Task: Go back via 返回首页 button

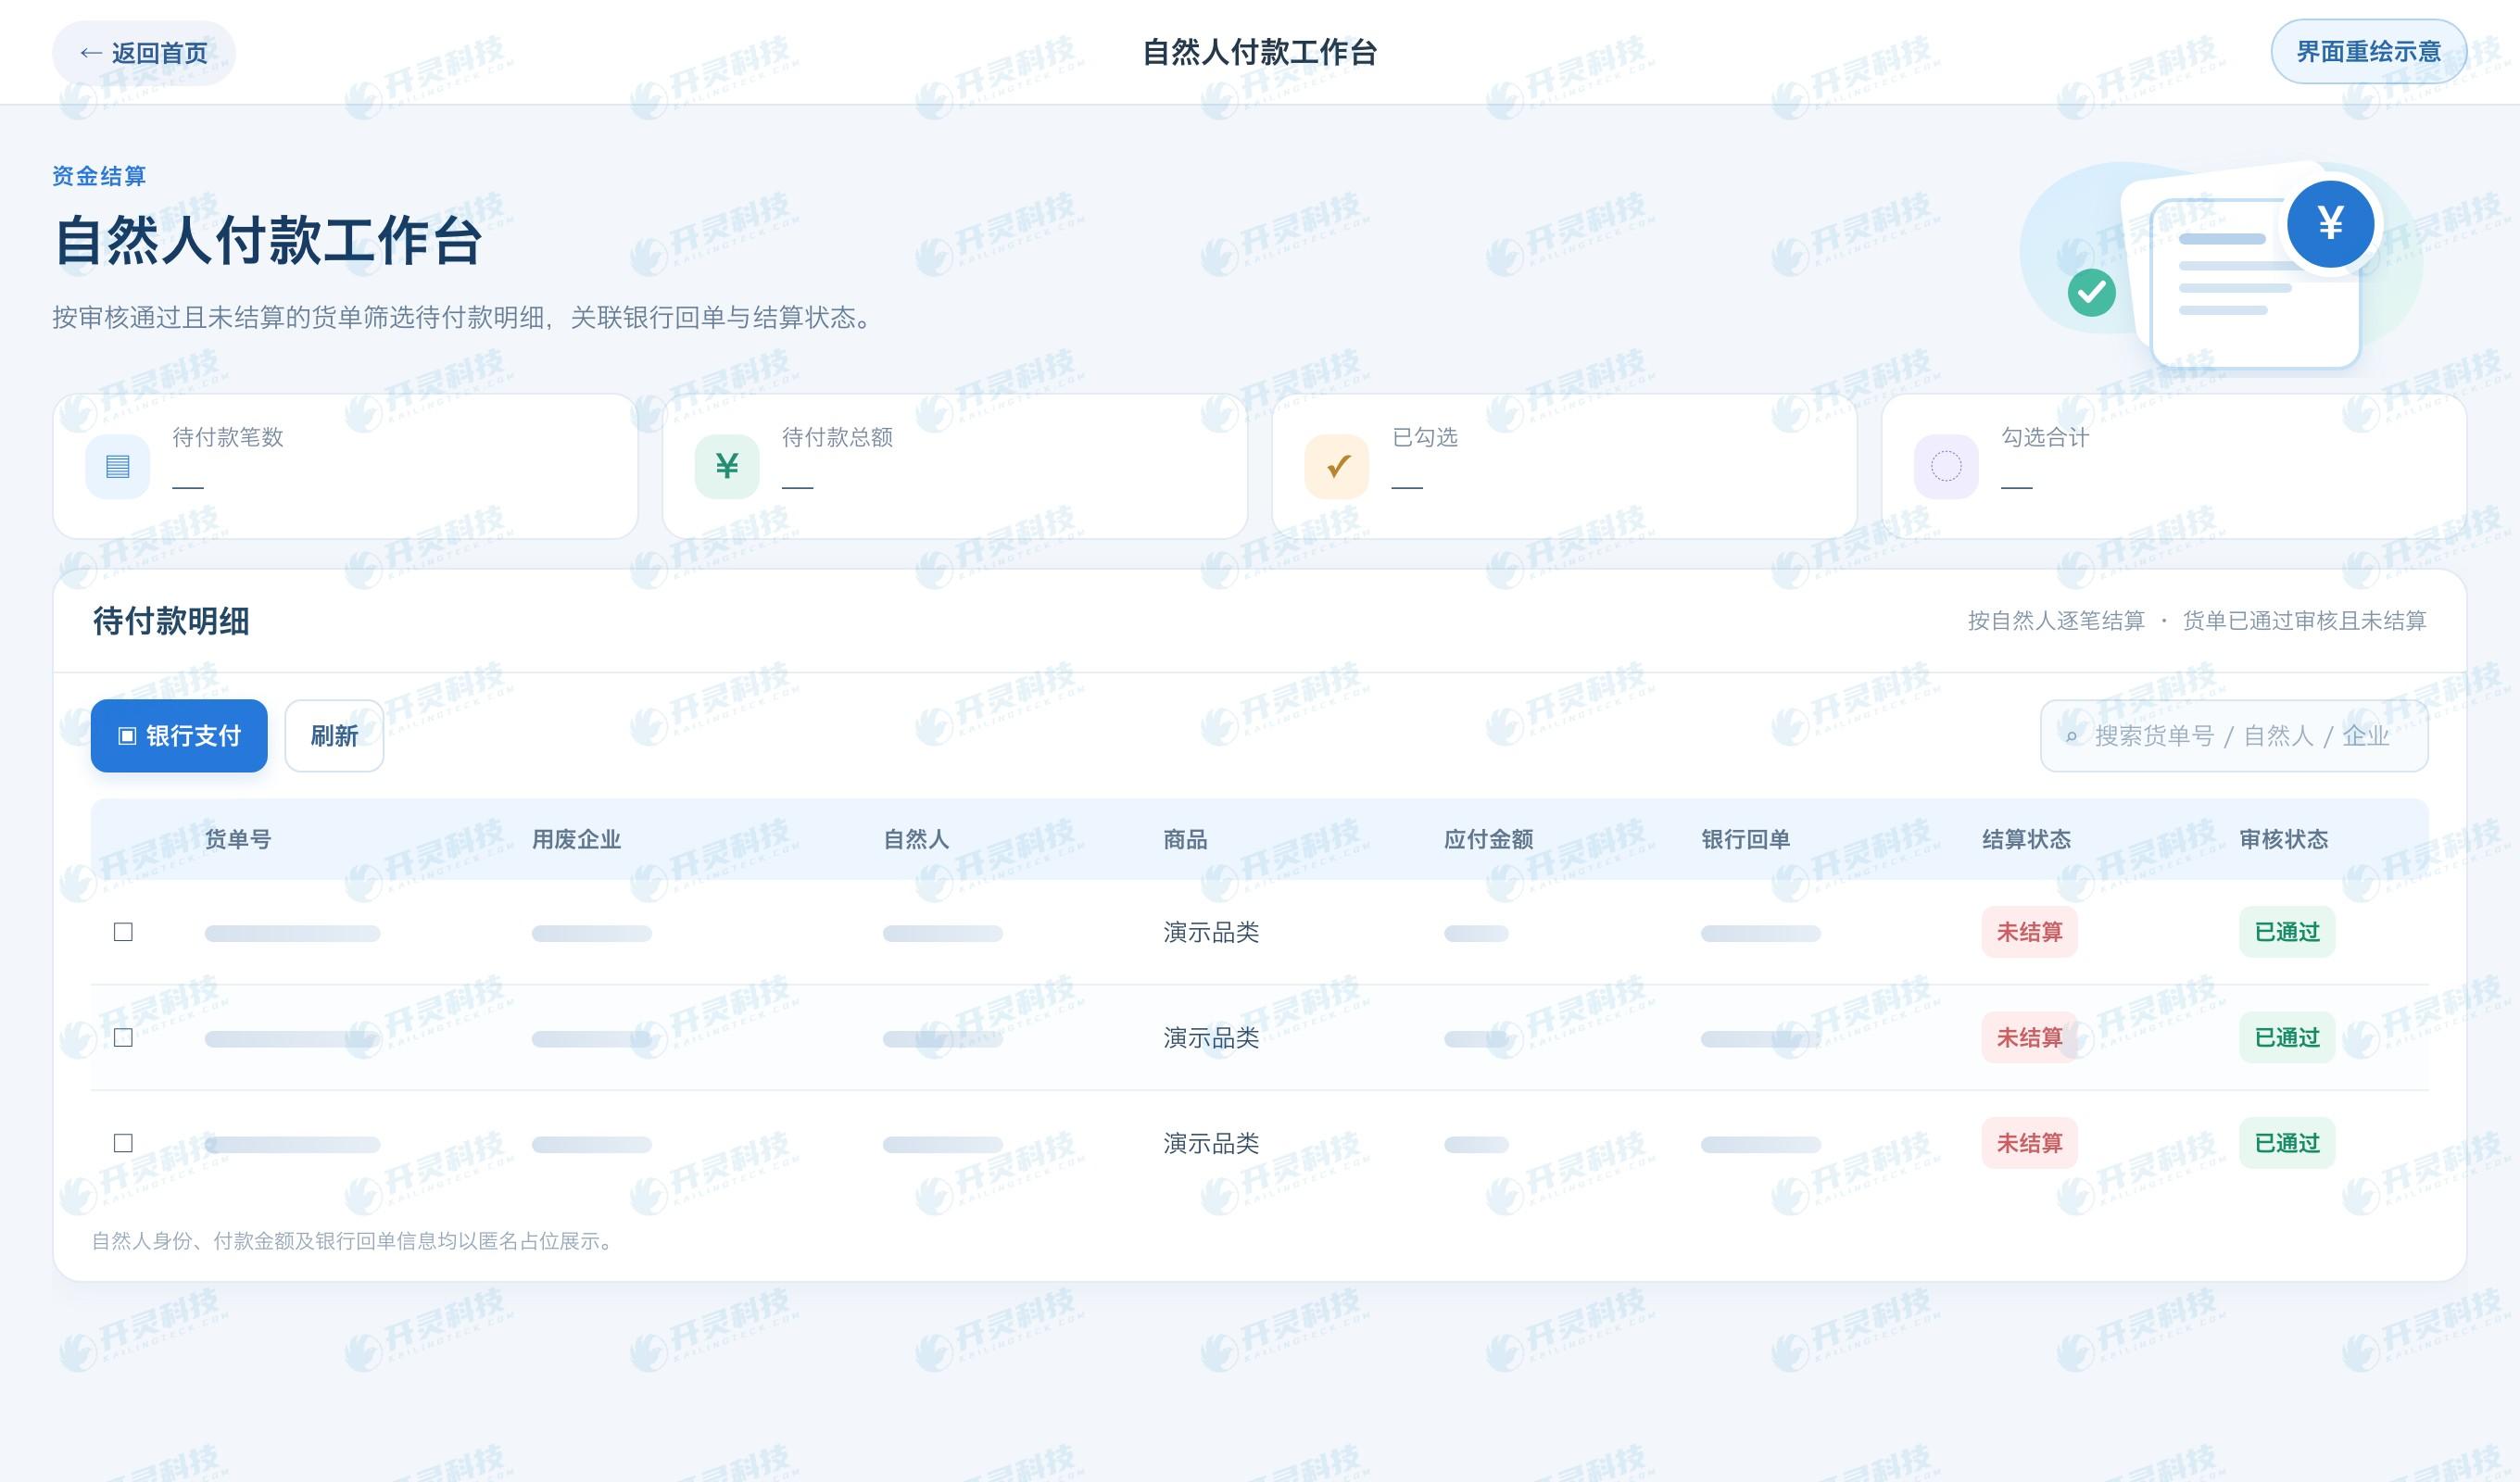Action: click(144, 53)
